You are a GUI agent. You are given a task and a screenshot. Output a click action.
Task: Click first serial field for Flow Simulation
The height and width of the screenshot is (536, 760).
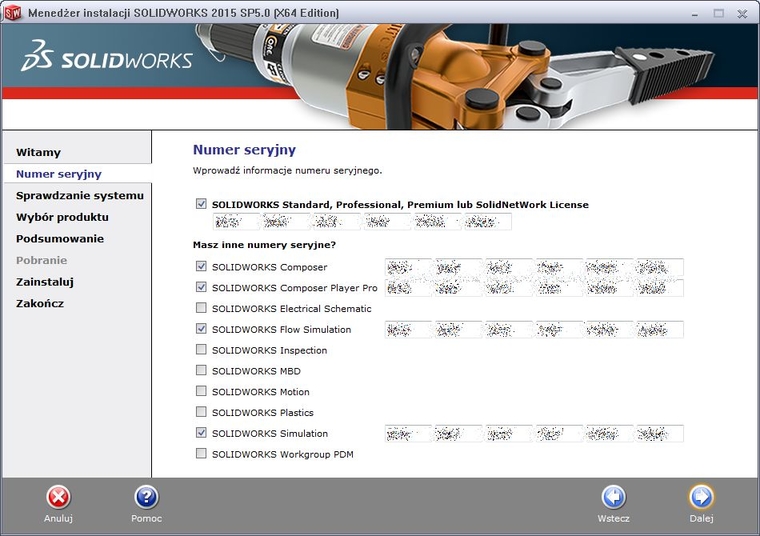[x=408, y=330]
